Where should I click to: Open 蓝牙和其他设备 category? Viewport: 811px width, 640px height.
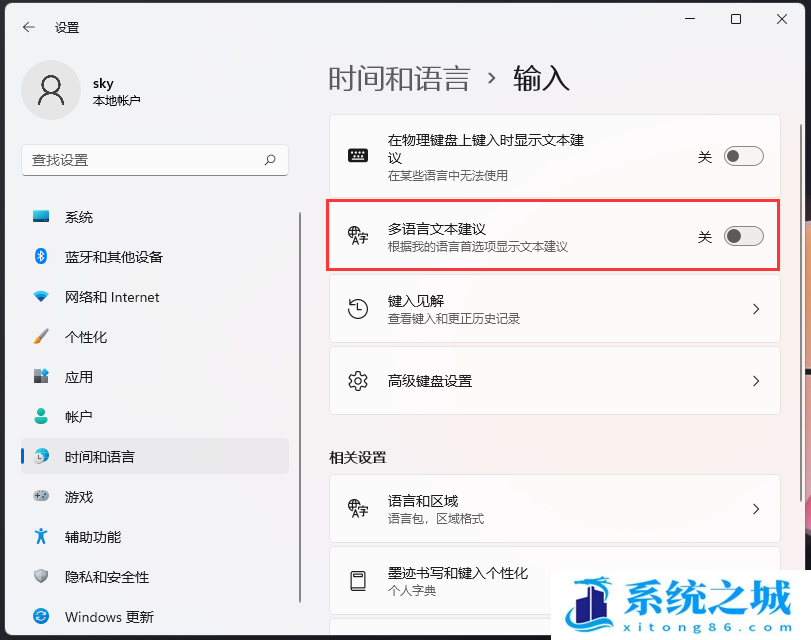[155, 257]
